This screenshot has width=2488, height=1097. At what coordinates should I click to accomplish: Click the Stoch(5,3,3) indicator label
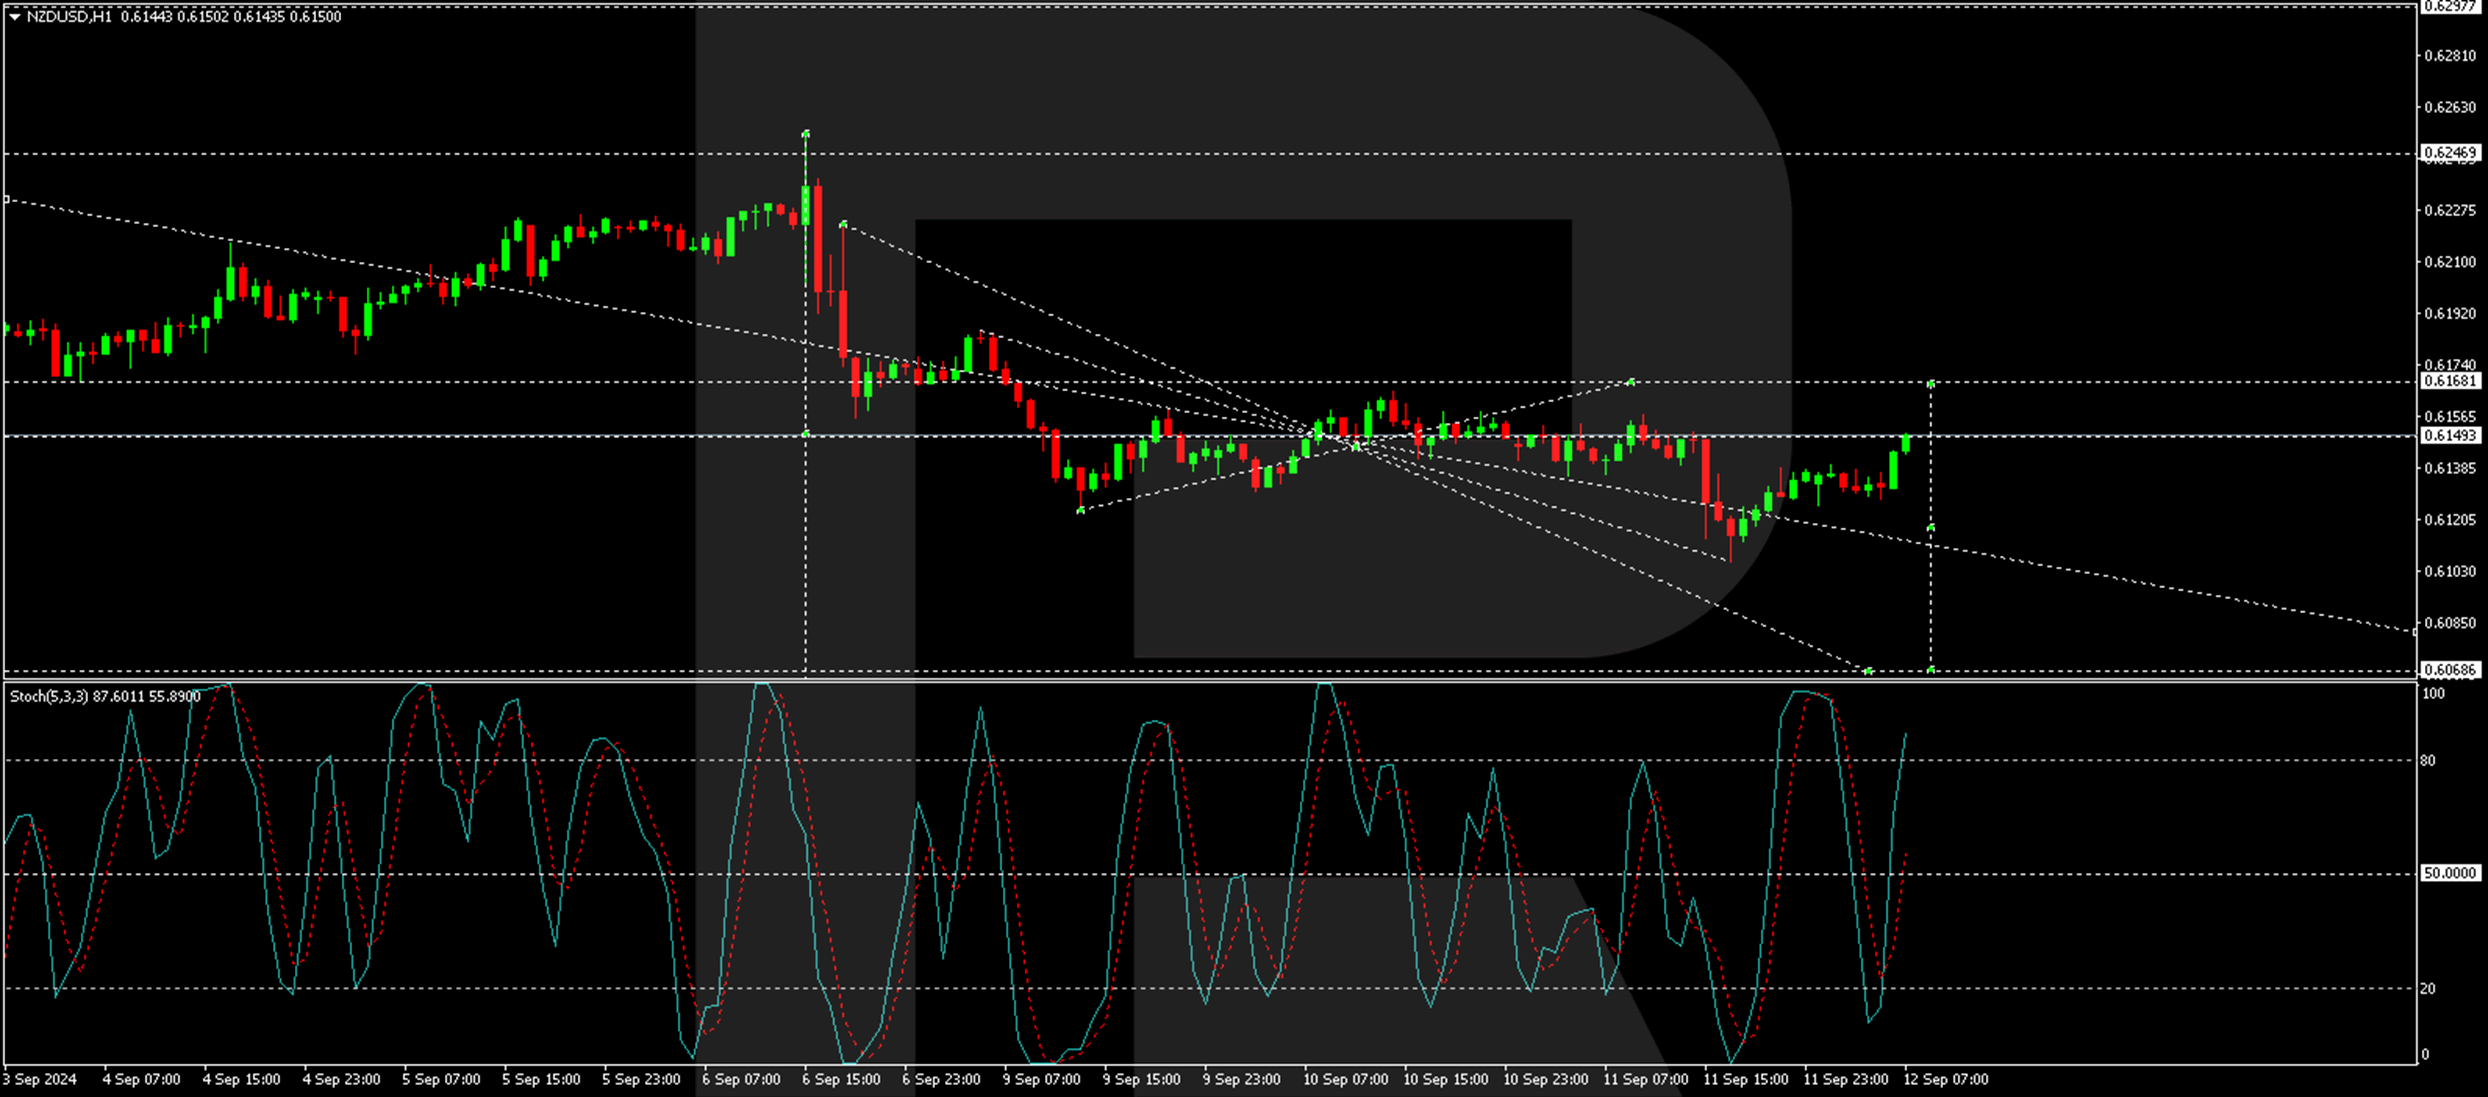[49, 697]
